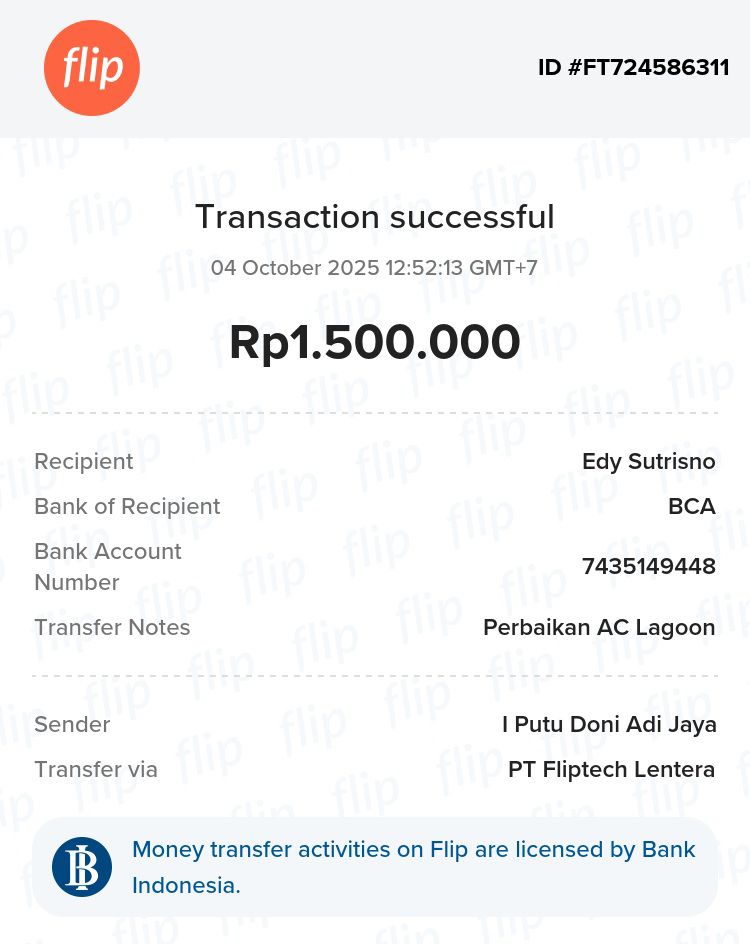Select the transaction ID #FT724586311

pyautogui.click(x=633, y=68)
